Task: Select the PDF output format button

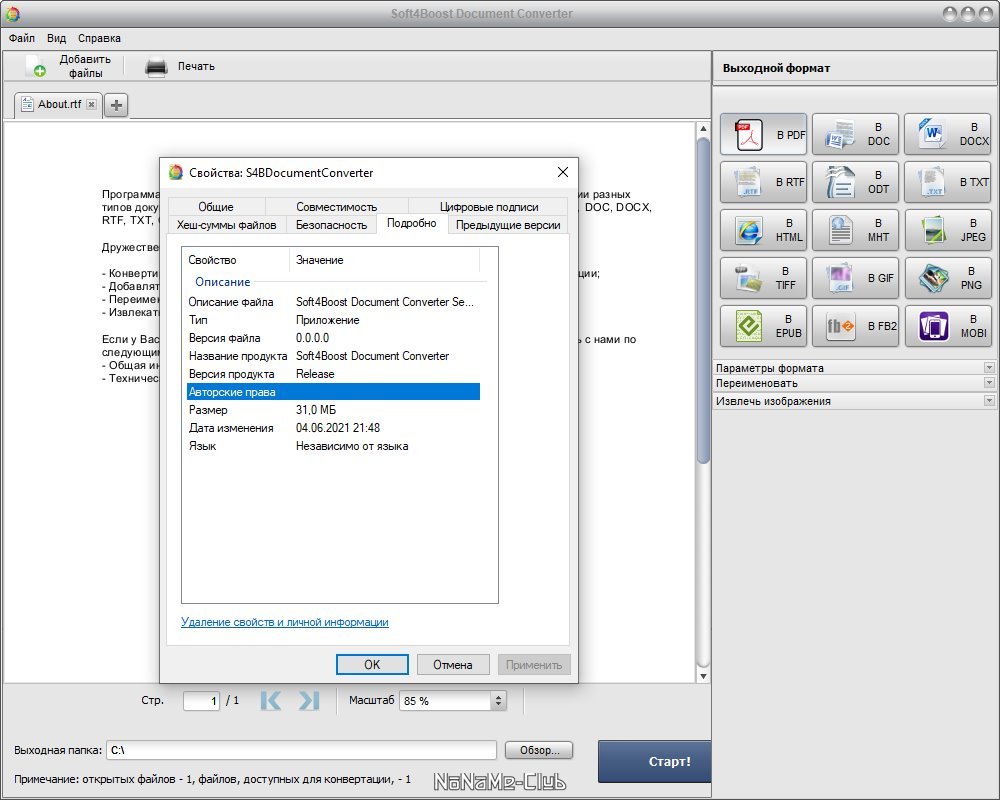Action: click(763, 134)
